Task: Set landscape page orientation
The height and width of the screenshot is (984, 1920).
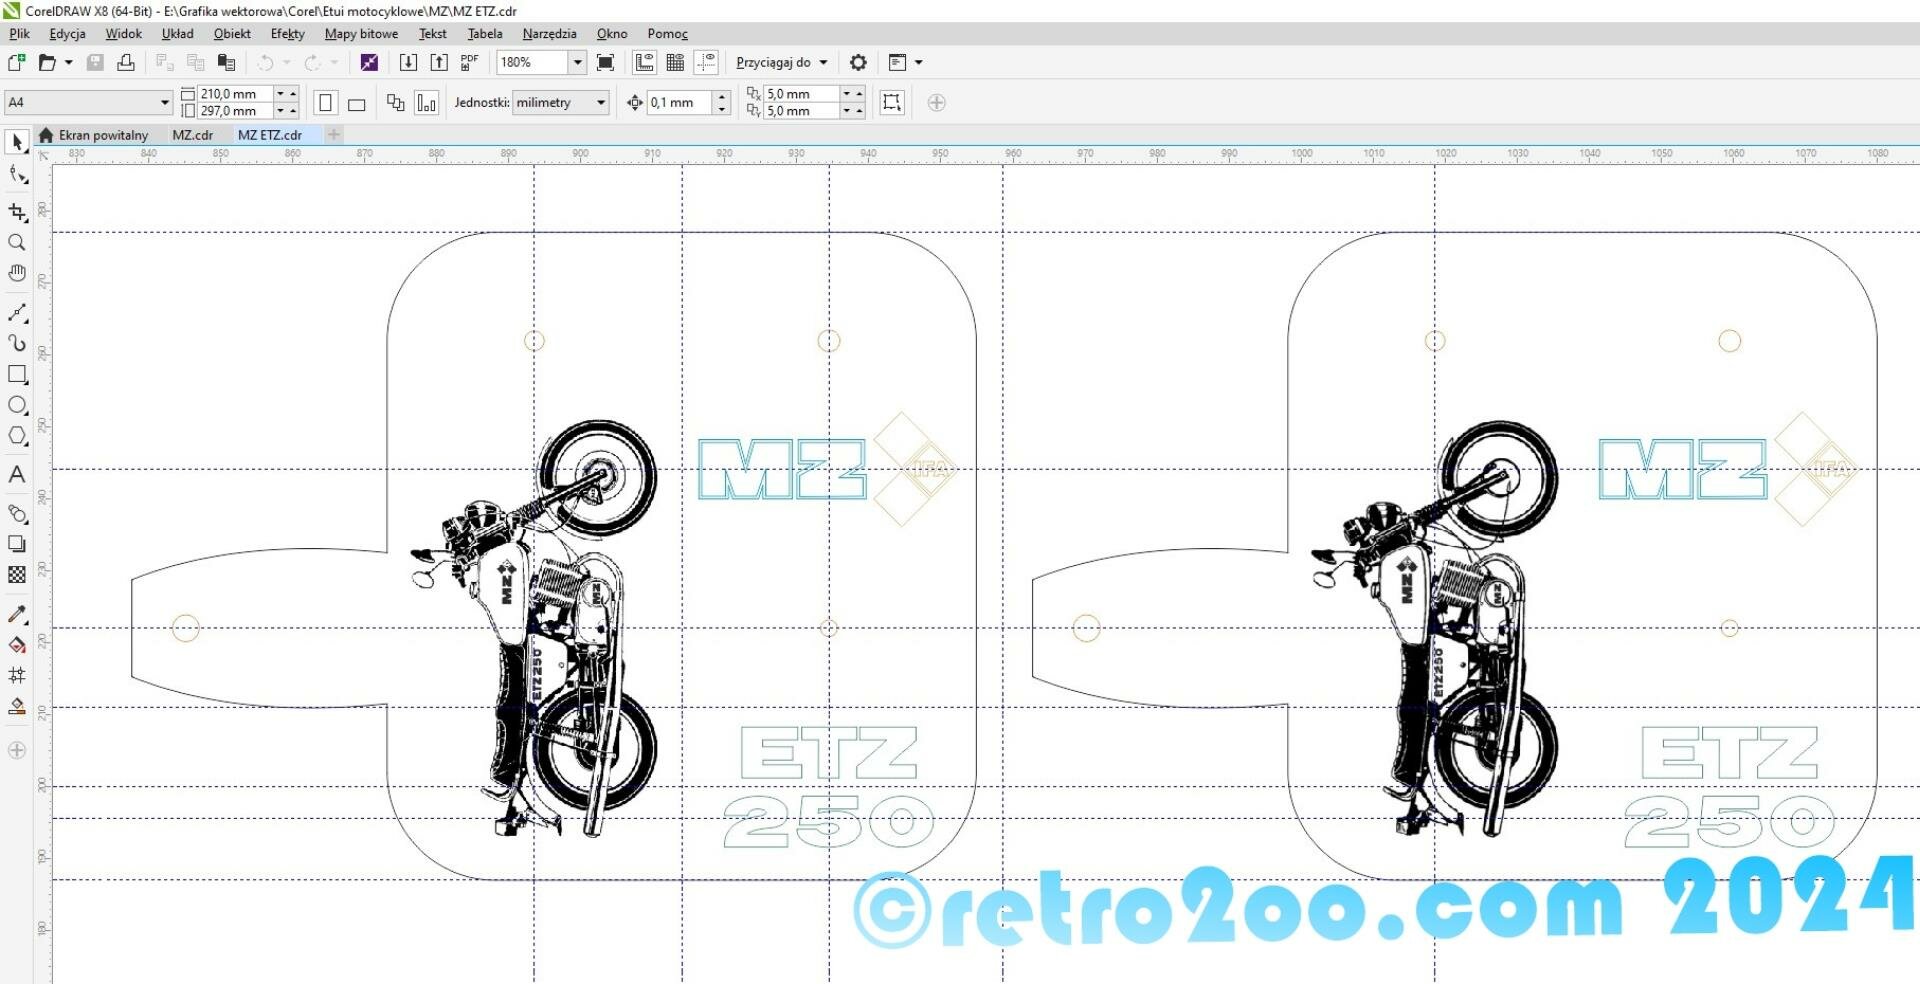Action: 357,103
